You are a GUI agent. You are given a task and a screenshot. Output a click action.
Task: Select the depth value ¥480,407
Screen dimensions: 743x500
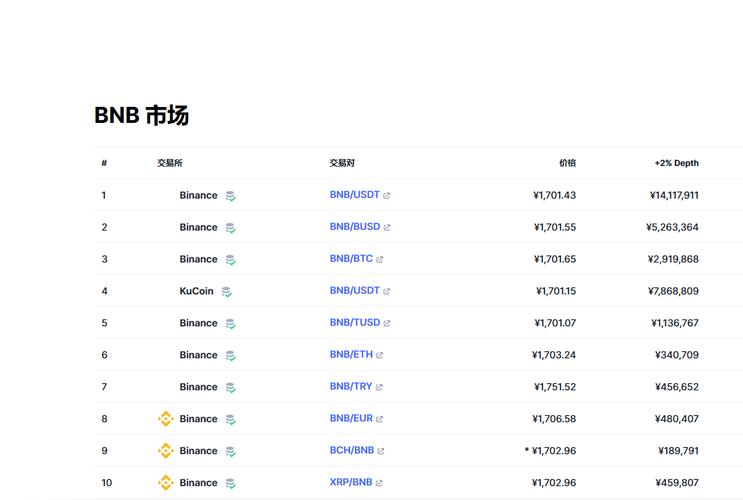[677, 419]
